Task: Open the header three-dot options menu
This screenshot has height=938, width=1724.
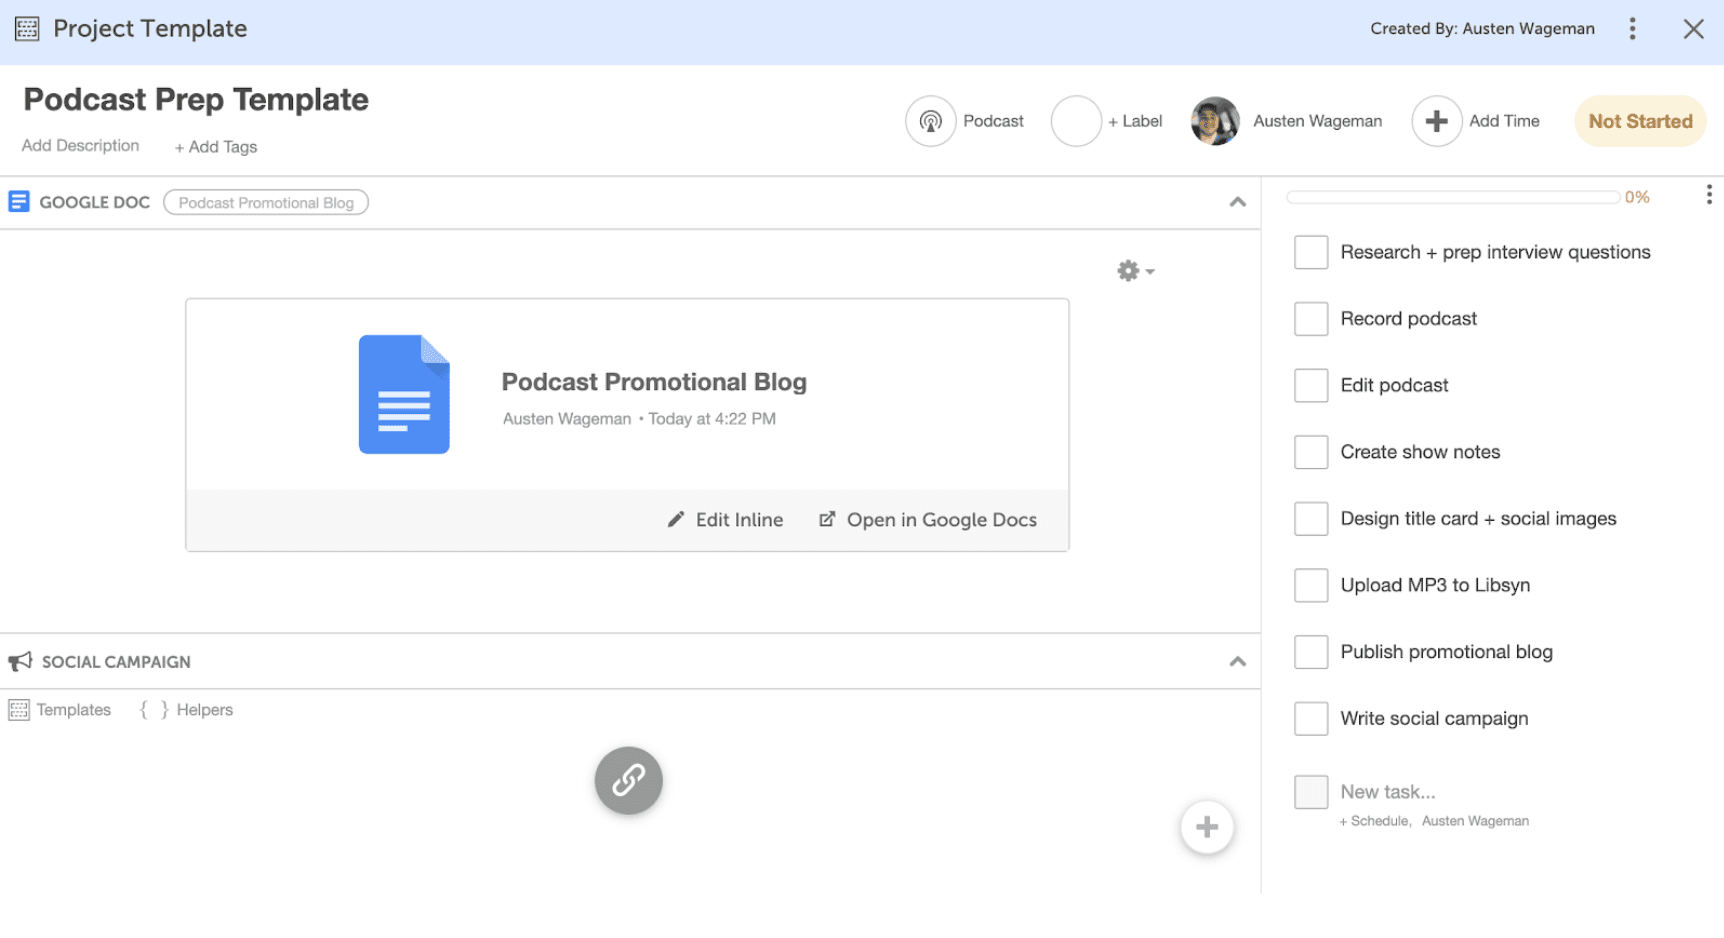Action: point(1632,28)
